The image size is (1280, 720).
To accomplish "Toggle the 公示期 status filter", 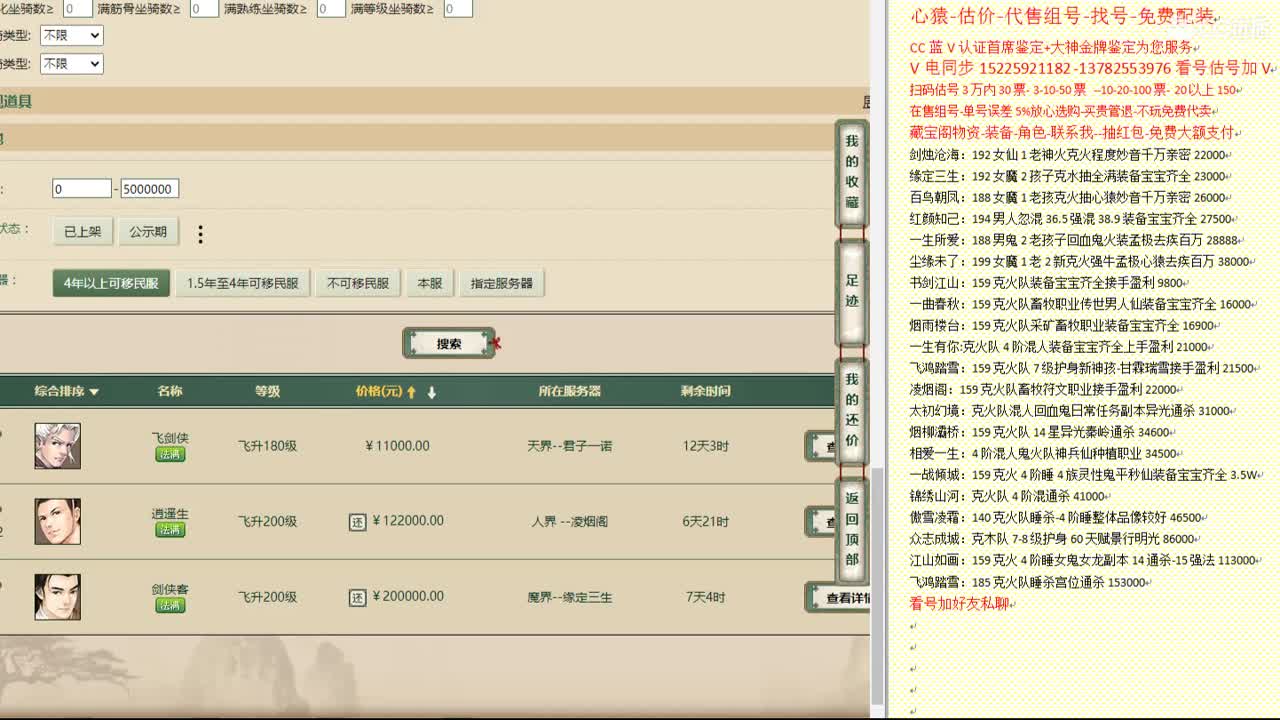I will 148,231.
